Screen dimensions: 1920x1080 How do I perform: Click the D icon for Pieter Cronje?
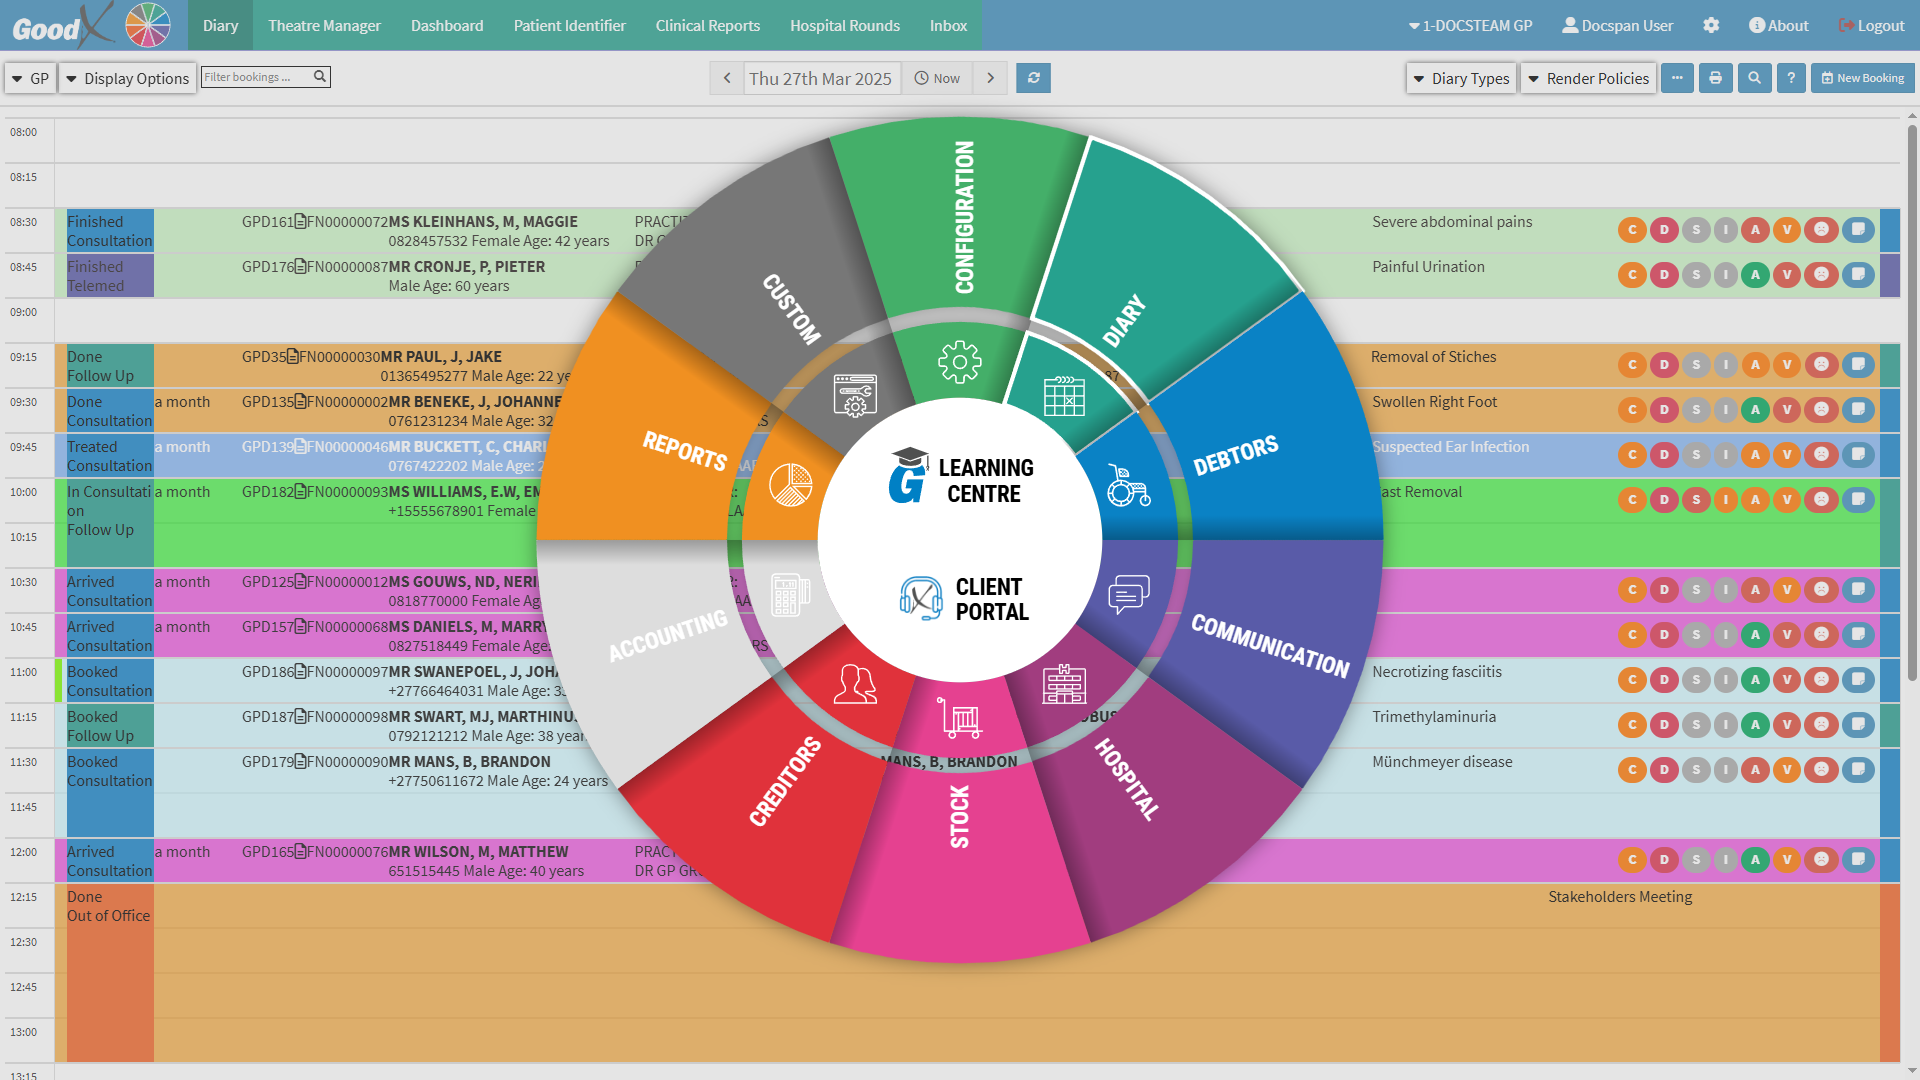(x=1664, y=275)
